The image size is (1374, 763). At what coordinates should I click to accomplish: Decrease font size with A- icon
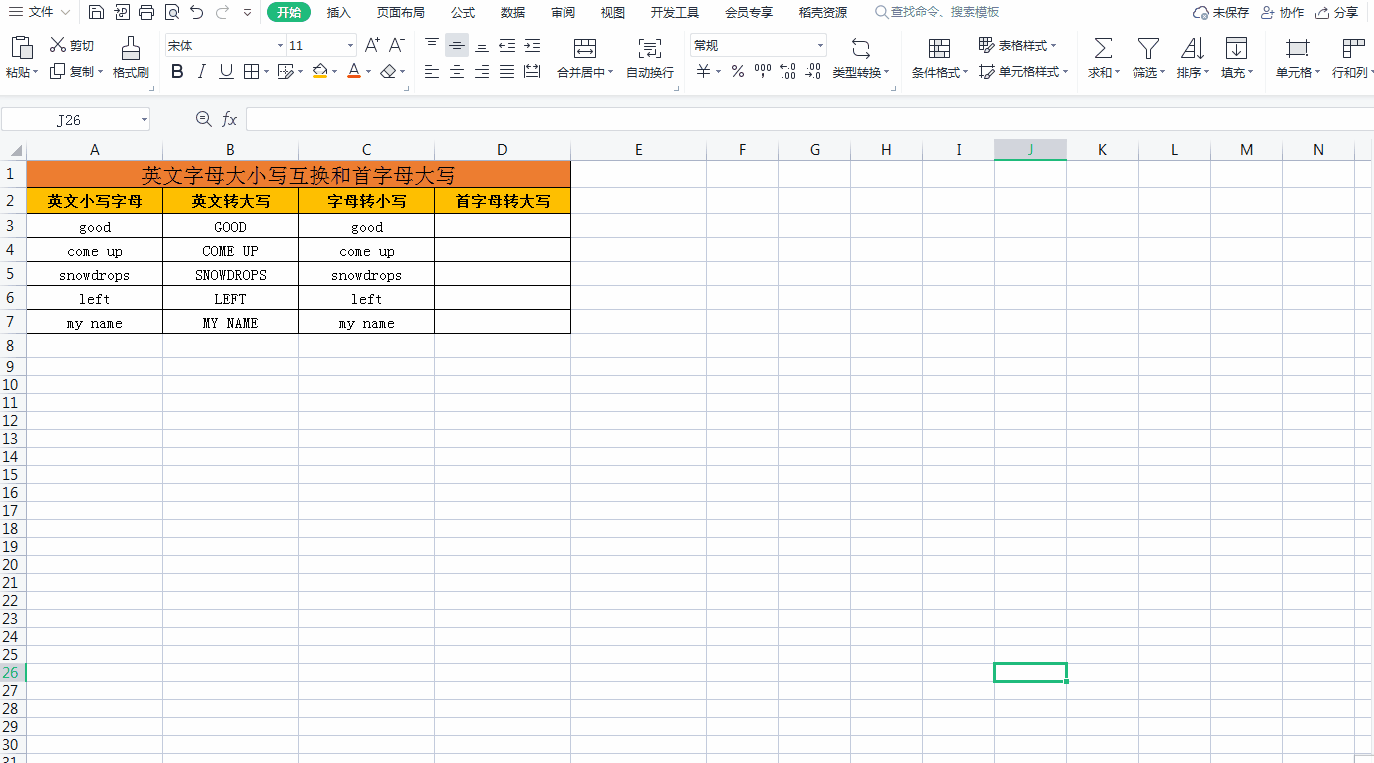click(396, 46)
